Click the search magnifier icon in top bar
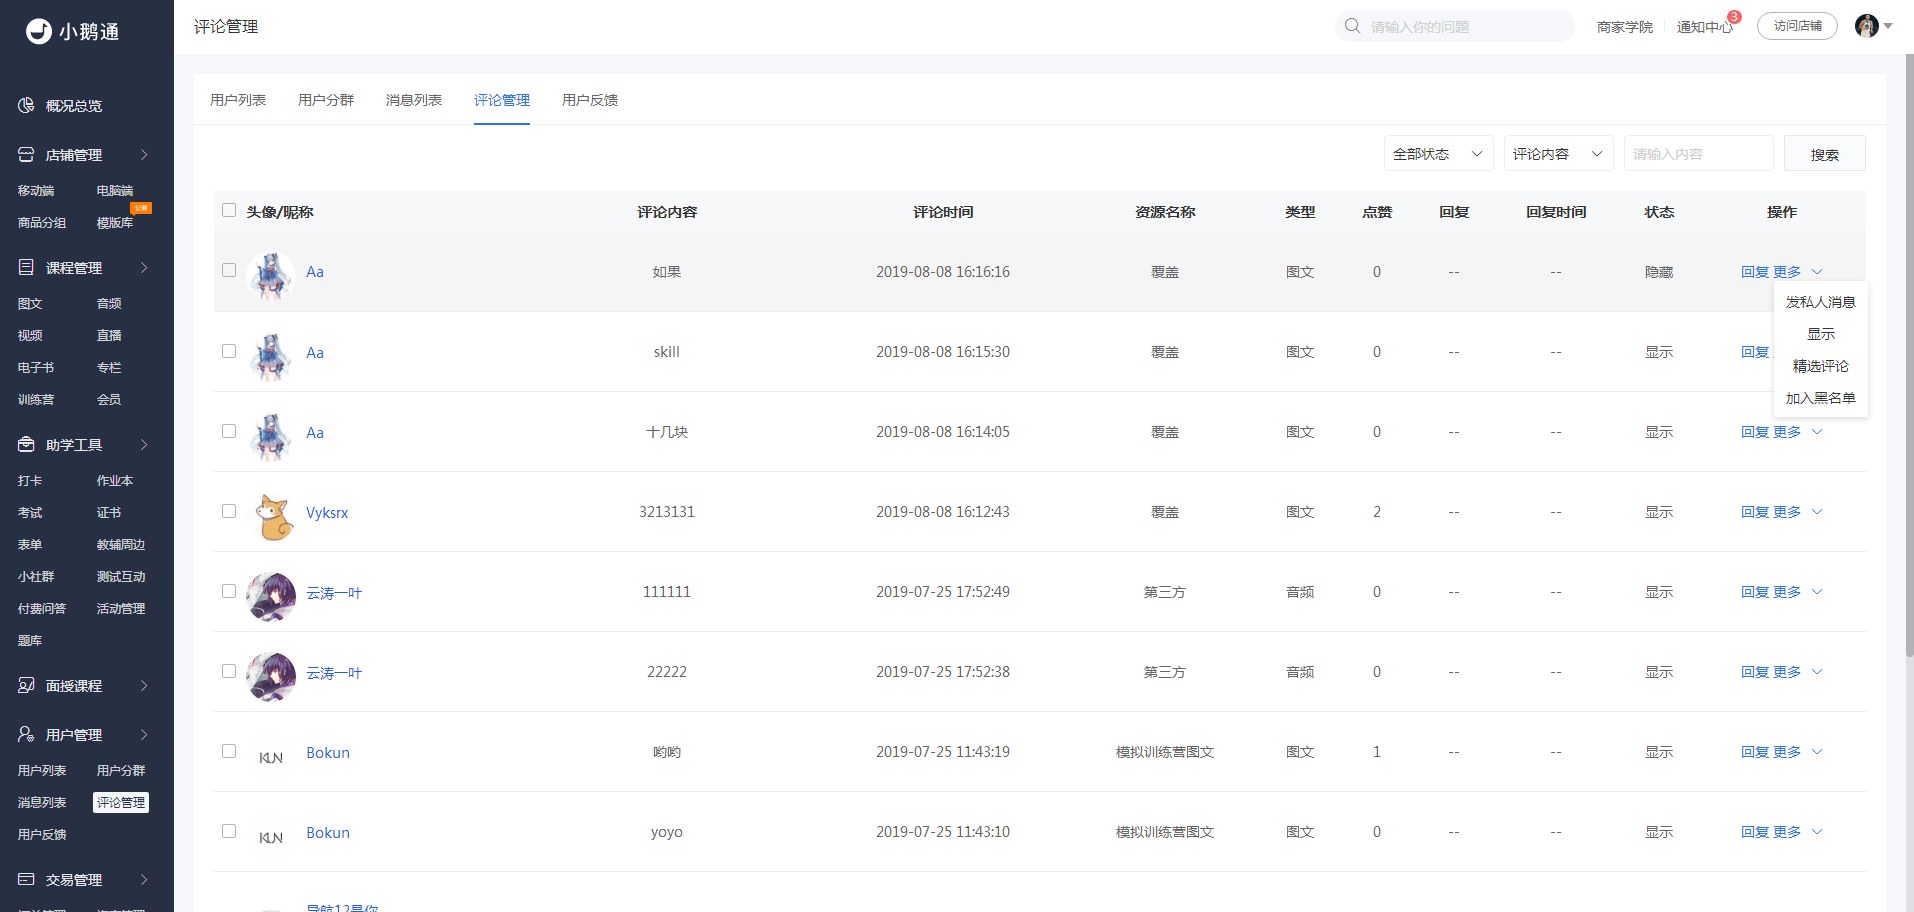Image resolution: width=1914 pixels, height=912 pixels. pyautogui.click(x=1352, y=26)
